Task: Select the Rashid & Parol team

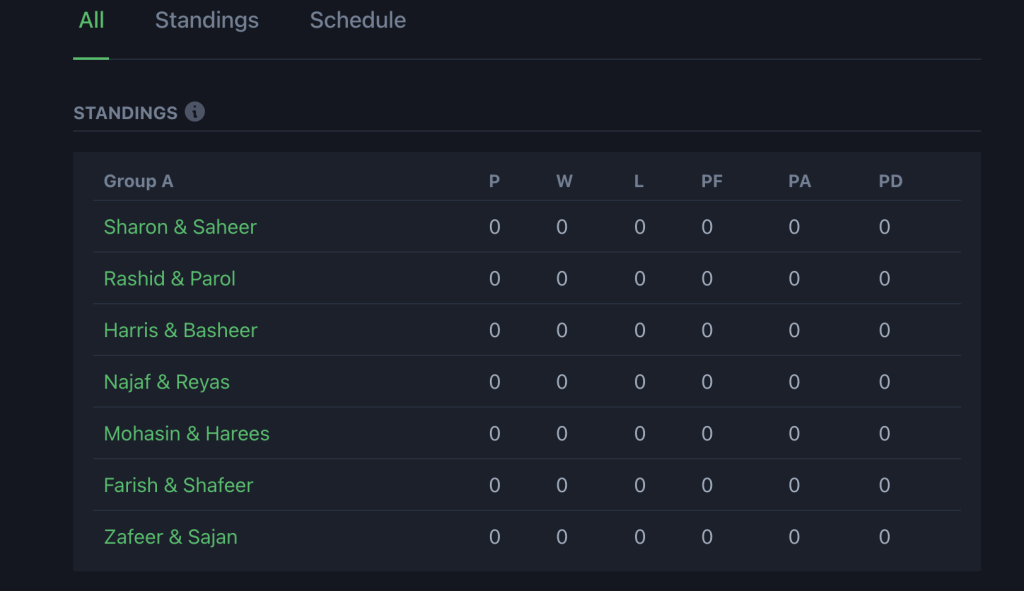Action: (x=170, y=279)
